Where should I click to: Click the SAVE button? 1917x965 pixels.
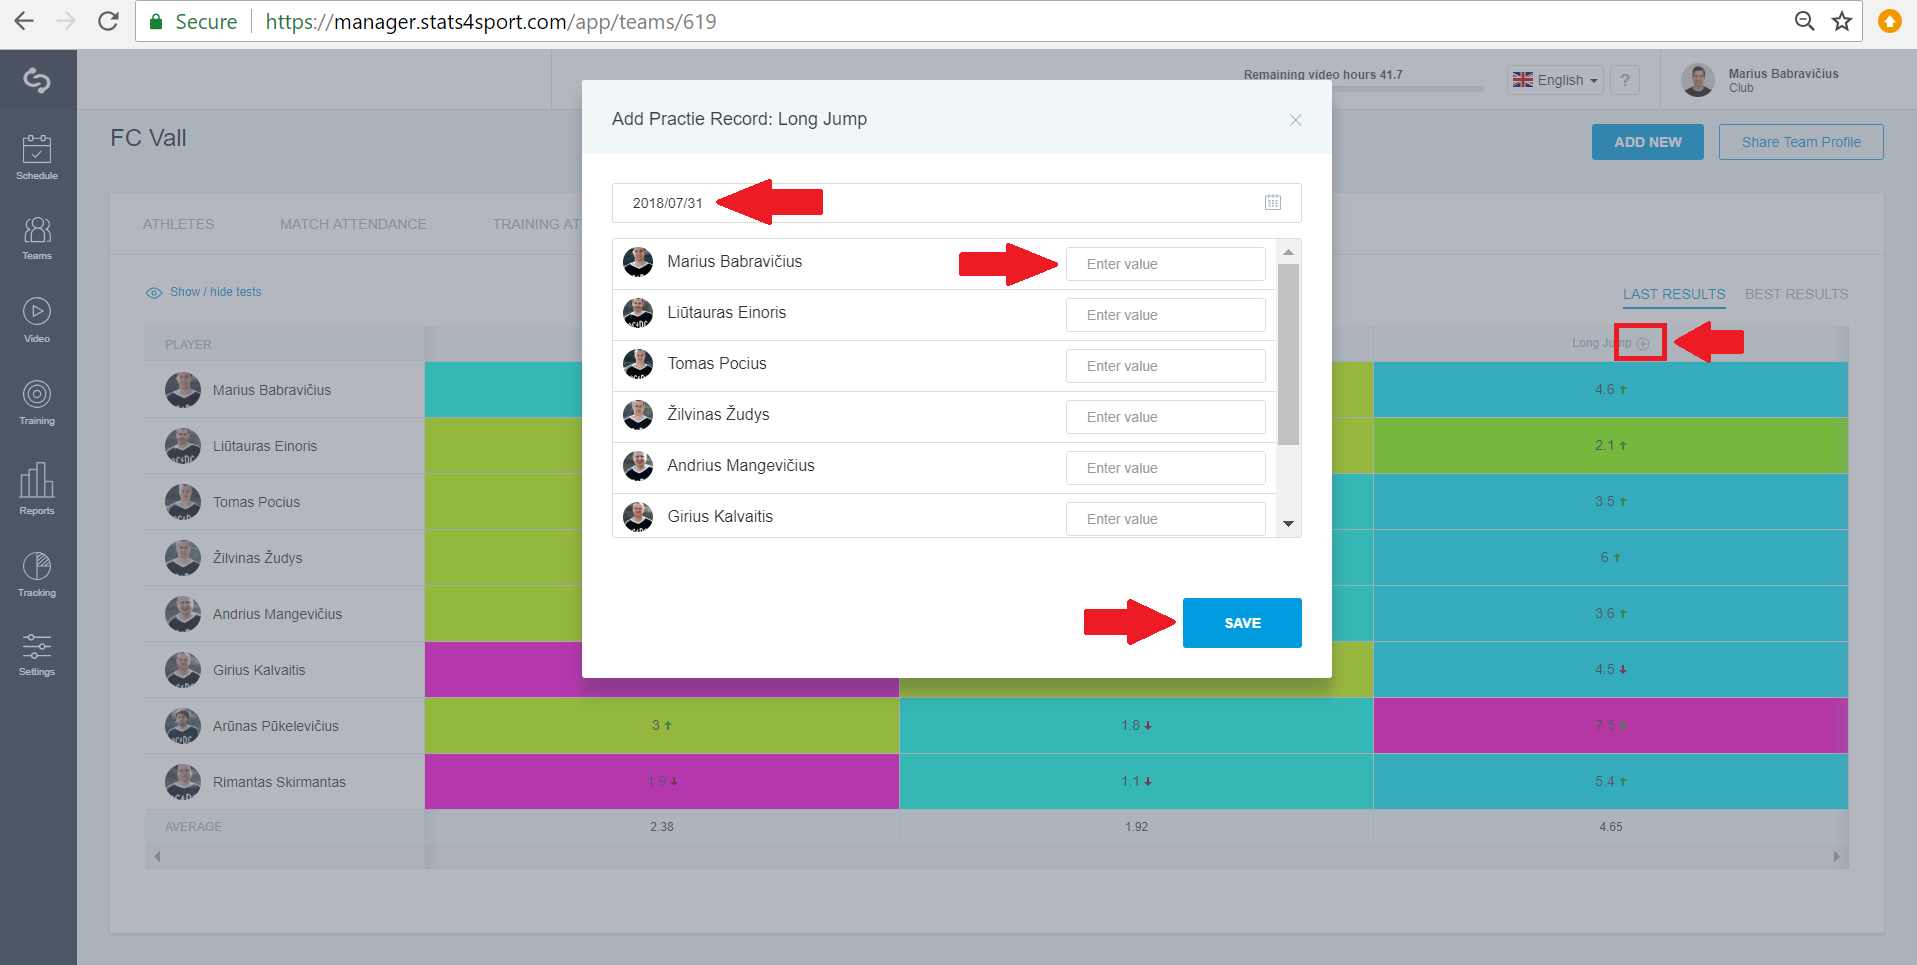1242,623
